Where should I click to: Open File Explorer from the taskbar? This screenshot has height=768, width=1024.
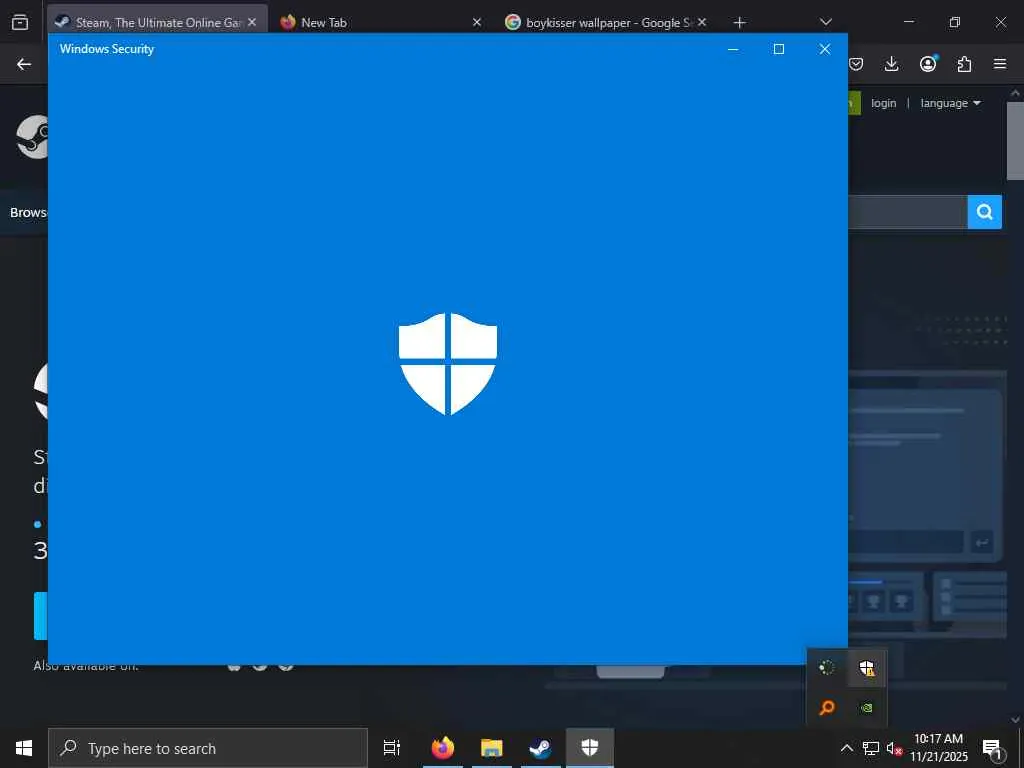pyautogui.click(x=492, y=748)
